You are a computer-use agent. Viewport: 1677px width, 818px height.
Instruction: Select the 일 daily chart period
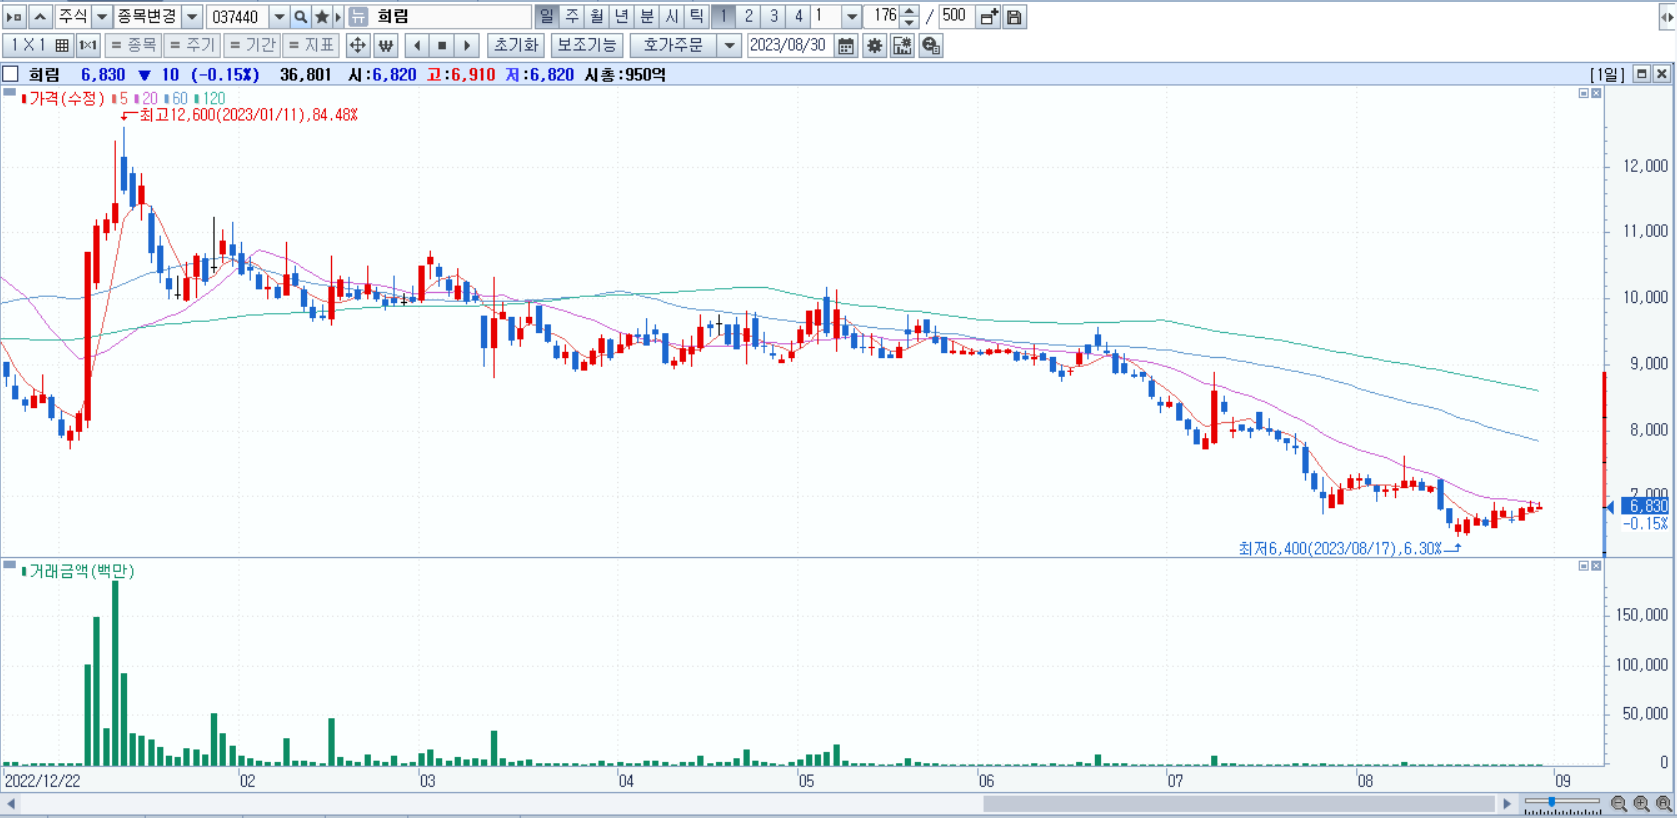coord(546,16)
